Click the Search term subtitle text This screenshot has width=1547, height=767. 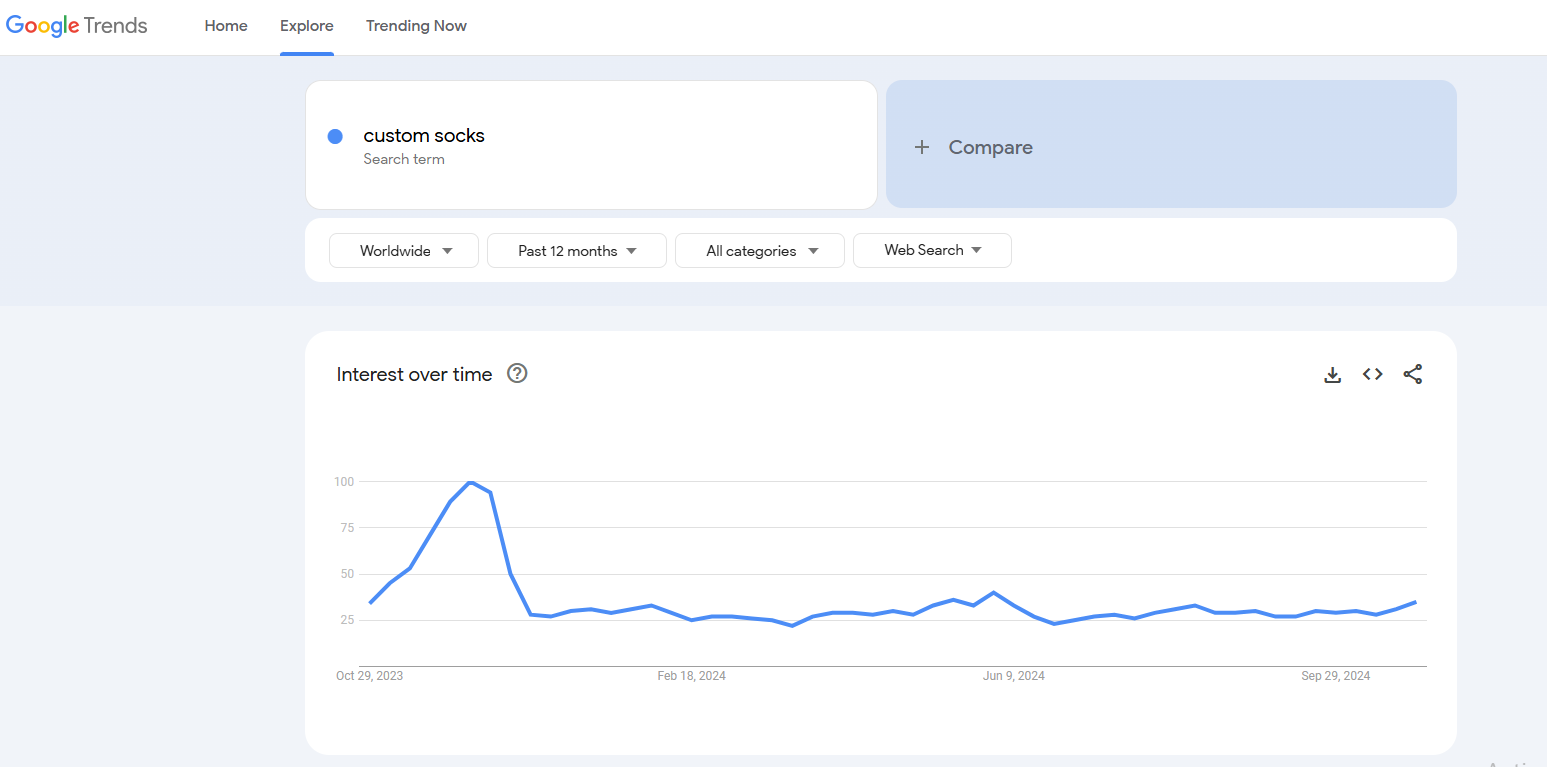(x=404, y=159)
